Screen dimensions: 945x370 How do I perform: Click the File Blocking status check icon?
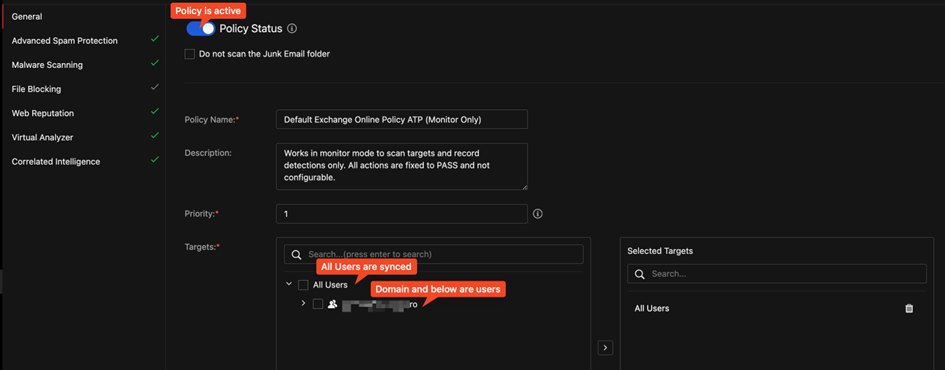pos(155,87)
